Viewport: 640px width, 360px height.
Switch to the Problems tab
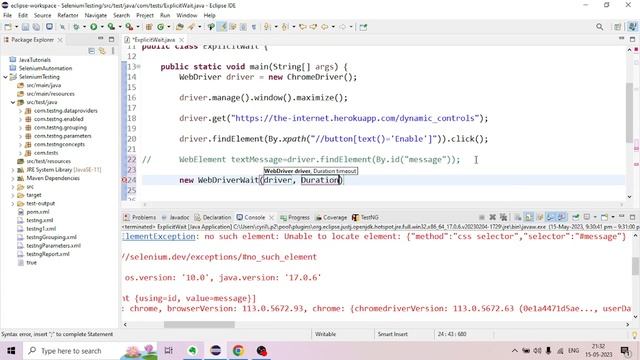(x=140, y=218)
